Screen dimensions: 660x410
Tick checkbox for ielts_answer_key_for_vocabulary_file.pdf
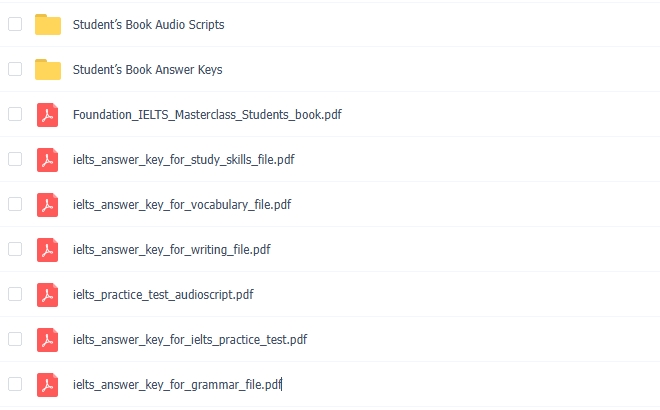(15, 204)
